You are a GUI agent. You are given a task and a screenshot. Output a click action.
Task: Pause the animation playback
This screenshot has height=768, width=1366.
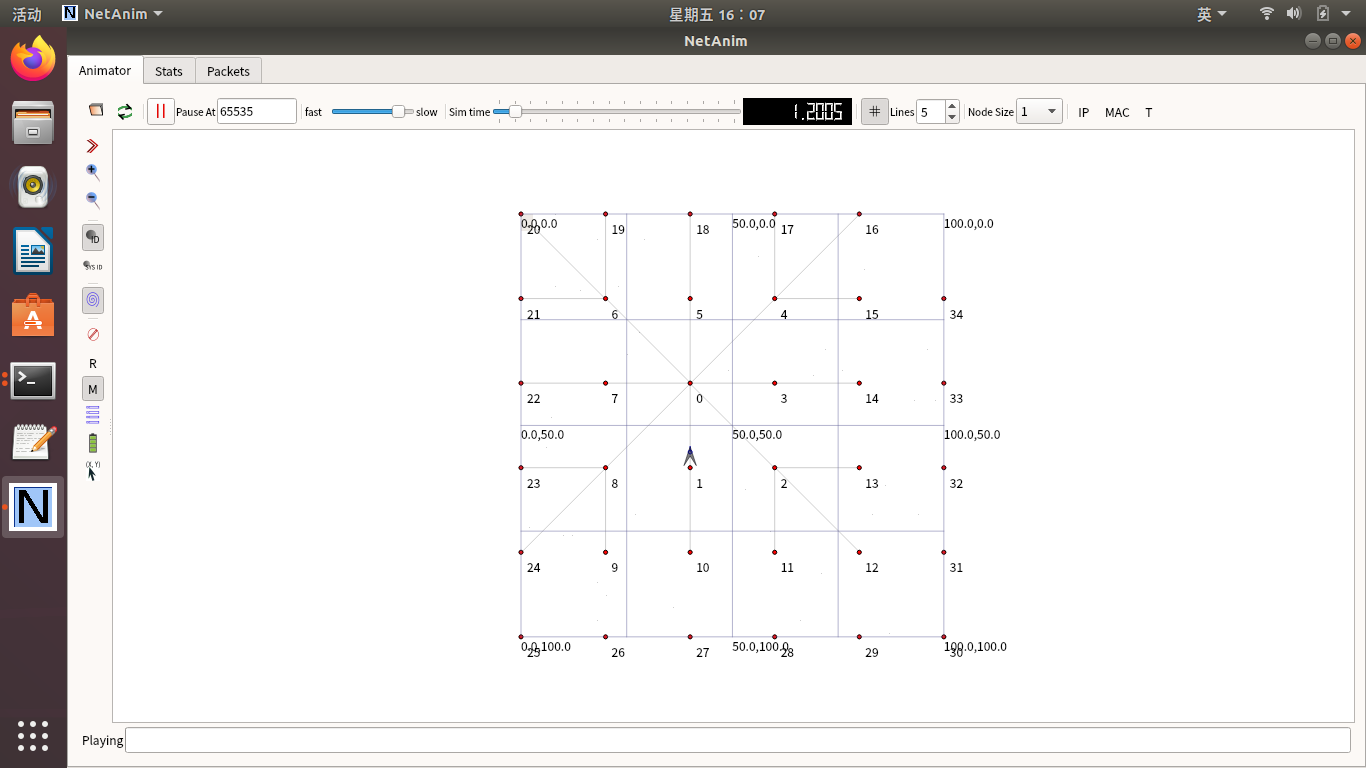click(160, 112)
